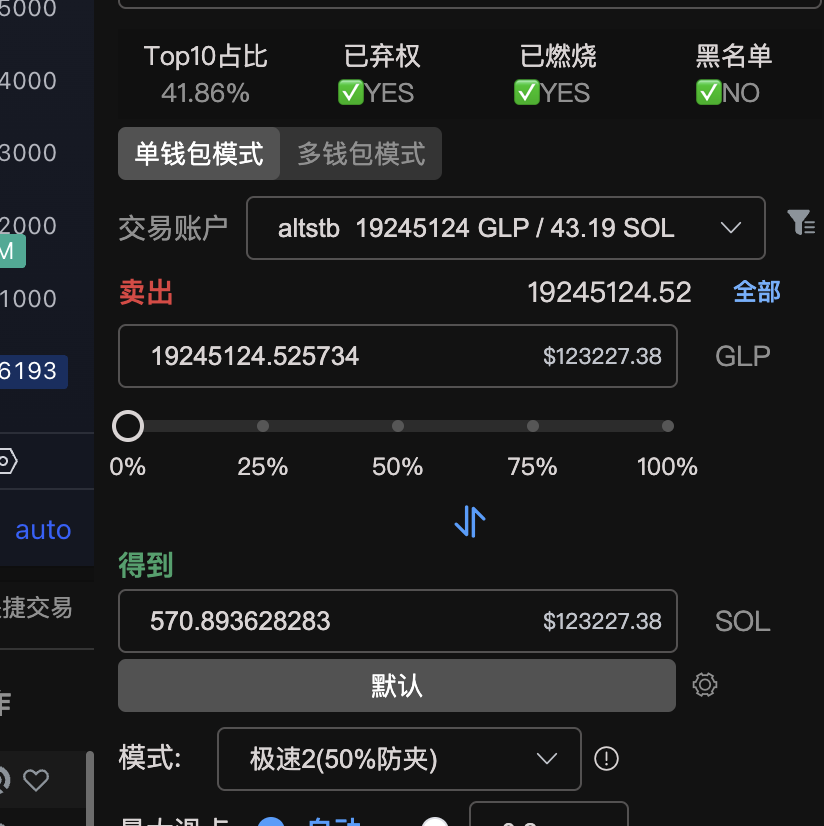Click 全部 to sell entire balance

click(757, 292)
